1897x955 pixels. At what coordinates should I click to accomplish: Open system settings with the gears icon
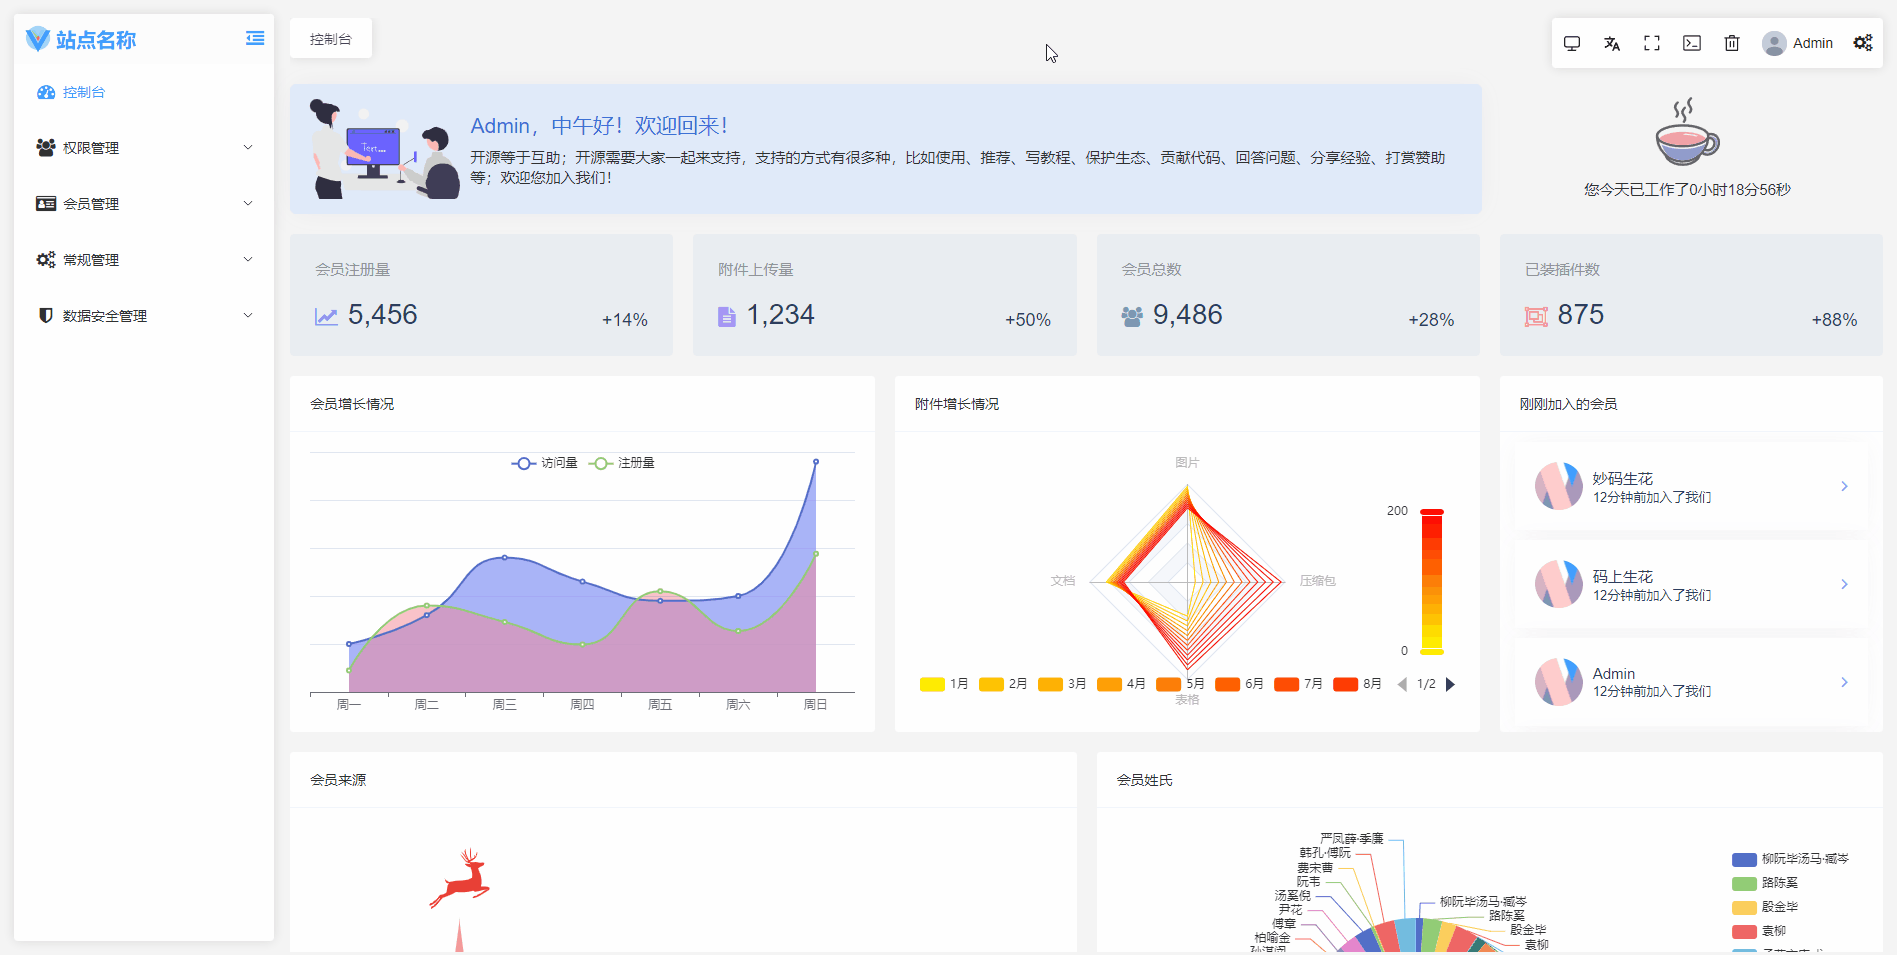(x=1862, y=43)
